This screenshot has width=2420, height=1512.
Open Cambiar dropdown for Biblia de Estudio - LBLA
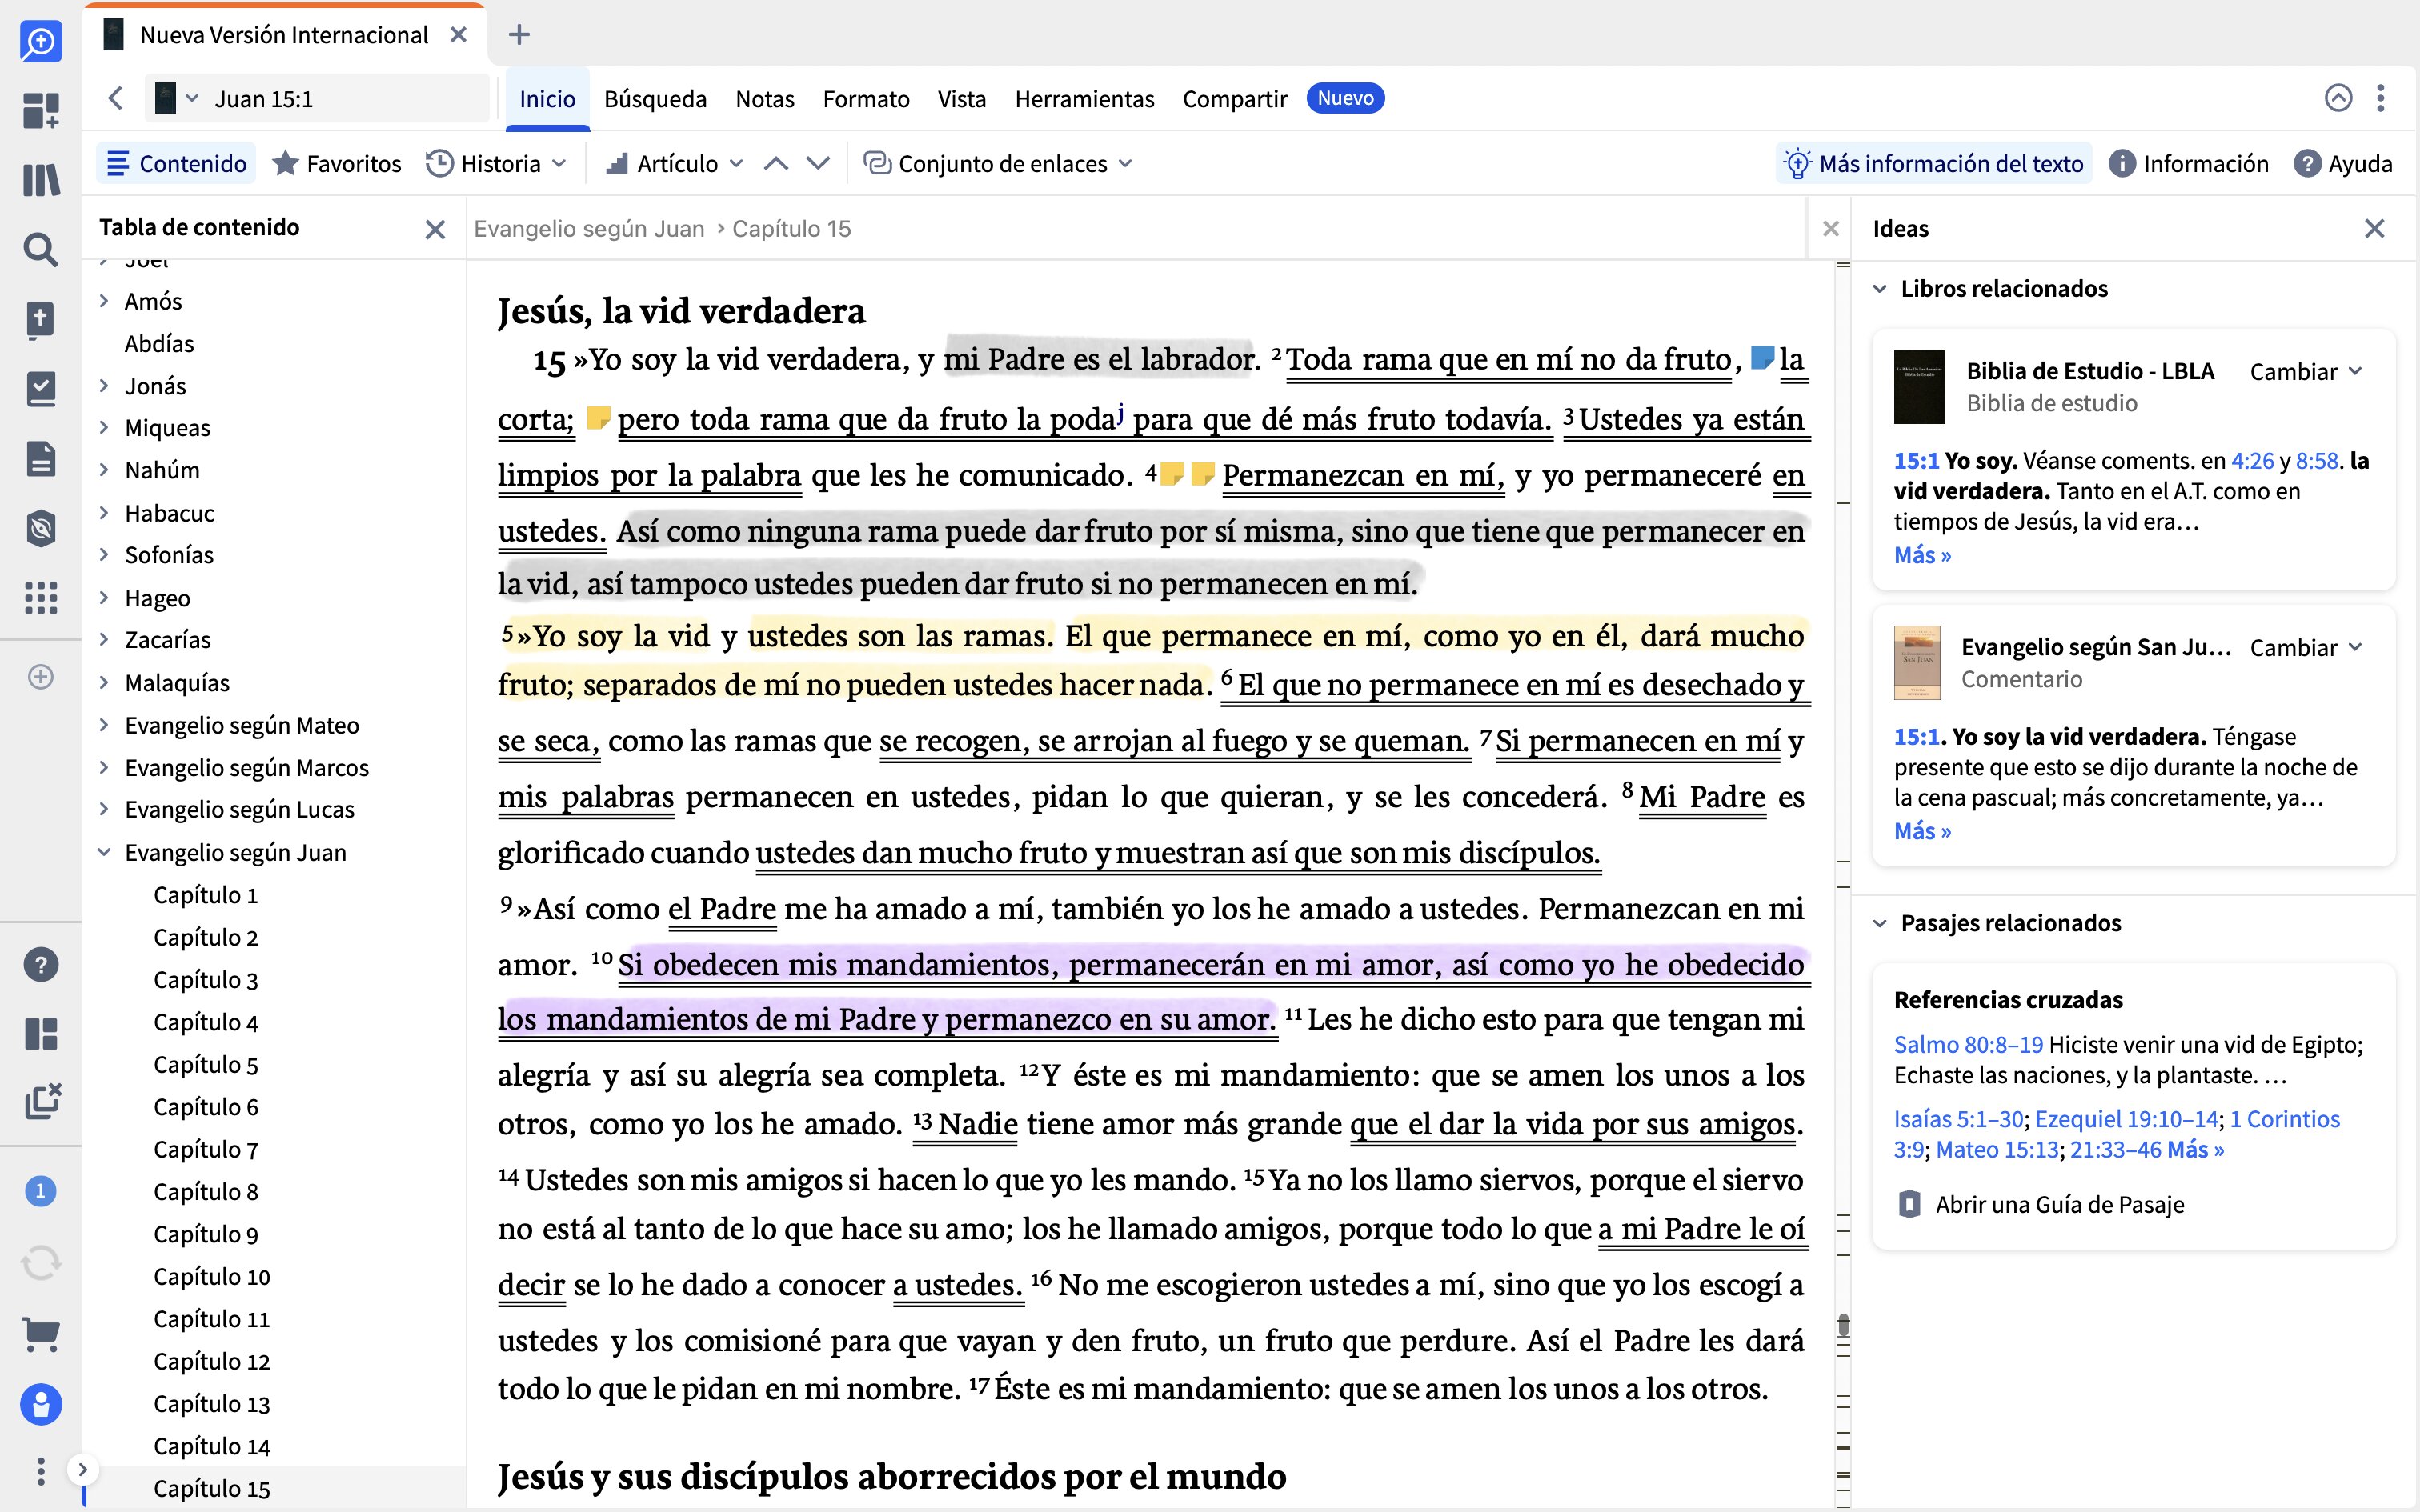[2305, 371]
